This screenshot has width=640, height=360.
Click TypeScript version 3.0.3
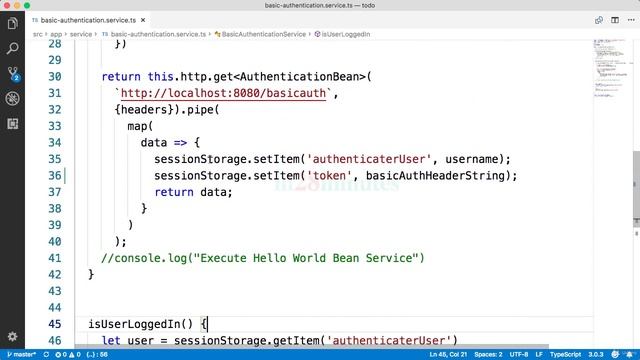596,354
